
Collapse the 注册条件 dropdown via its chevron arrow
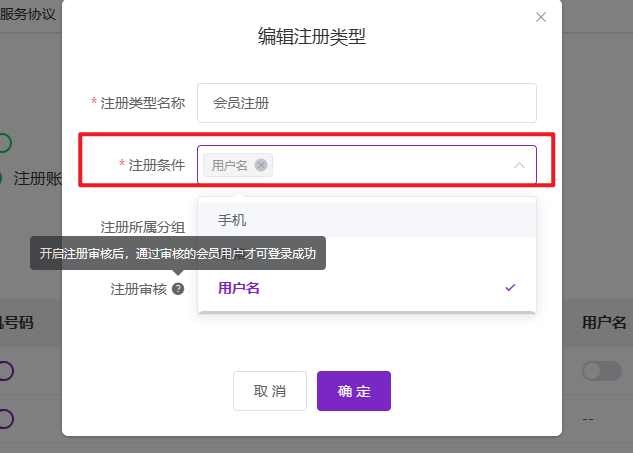pyautogui.click(x=519, y=165)
